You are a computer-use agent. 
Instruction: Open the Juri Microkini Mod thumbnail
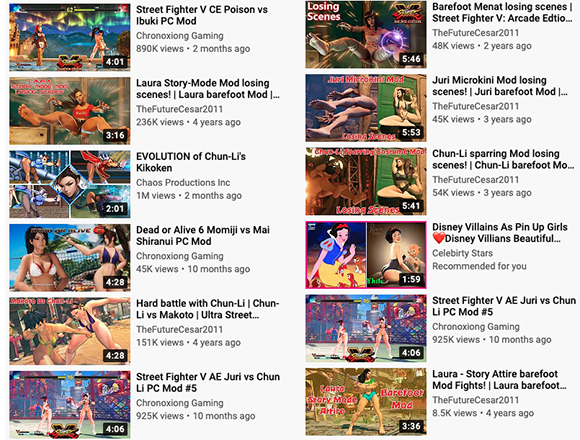click(366, 108)
